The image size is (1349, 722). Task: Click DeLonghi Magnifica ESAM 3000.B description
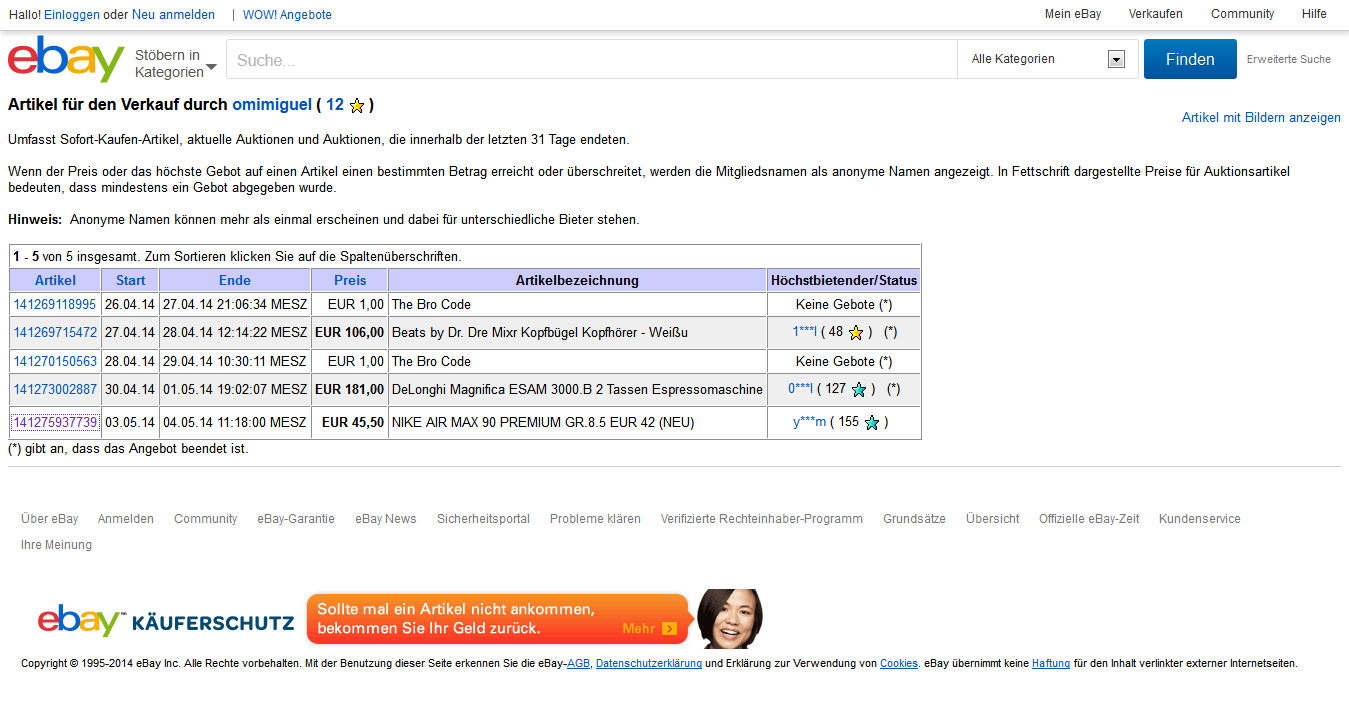click(577, 389)
